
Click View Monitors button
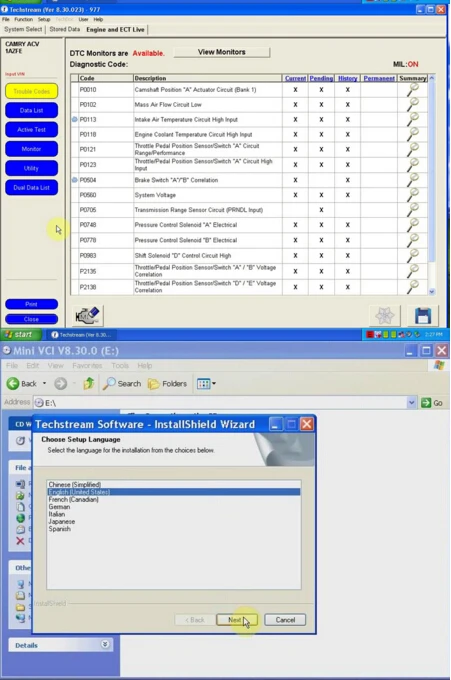pyautogui.click(x=222, y=52)
